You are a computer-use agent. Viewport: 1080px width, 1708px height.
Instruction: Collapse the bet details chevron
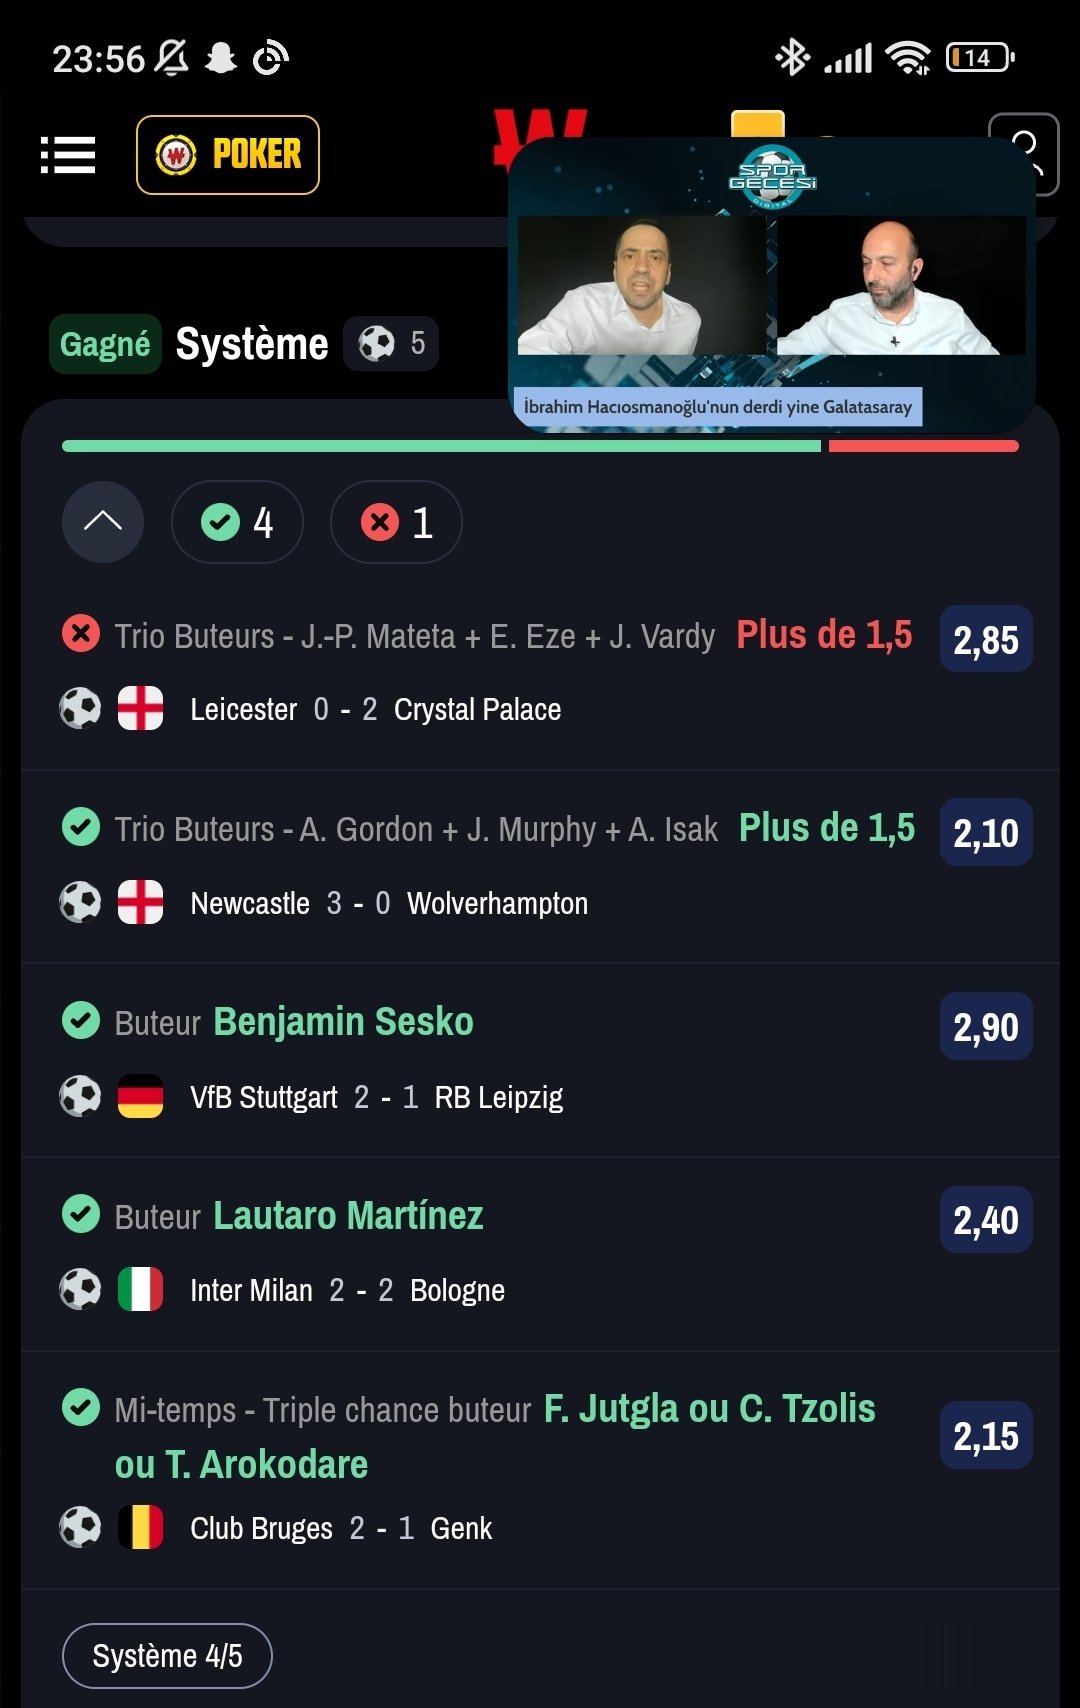click(103, 522)
